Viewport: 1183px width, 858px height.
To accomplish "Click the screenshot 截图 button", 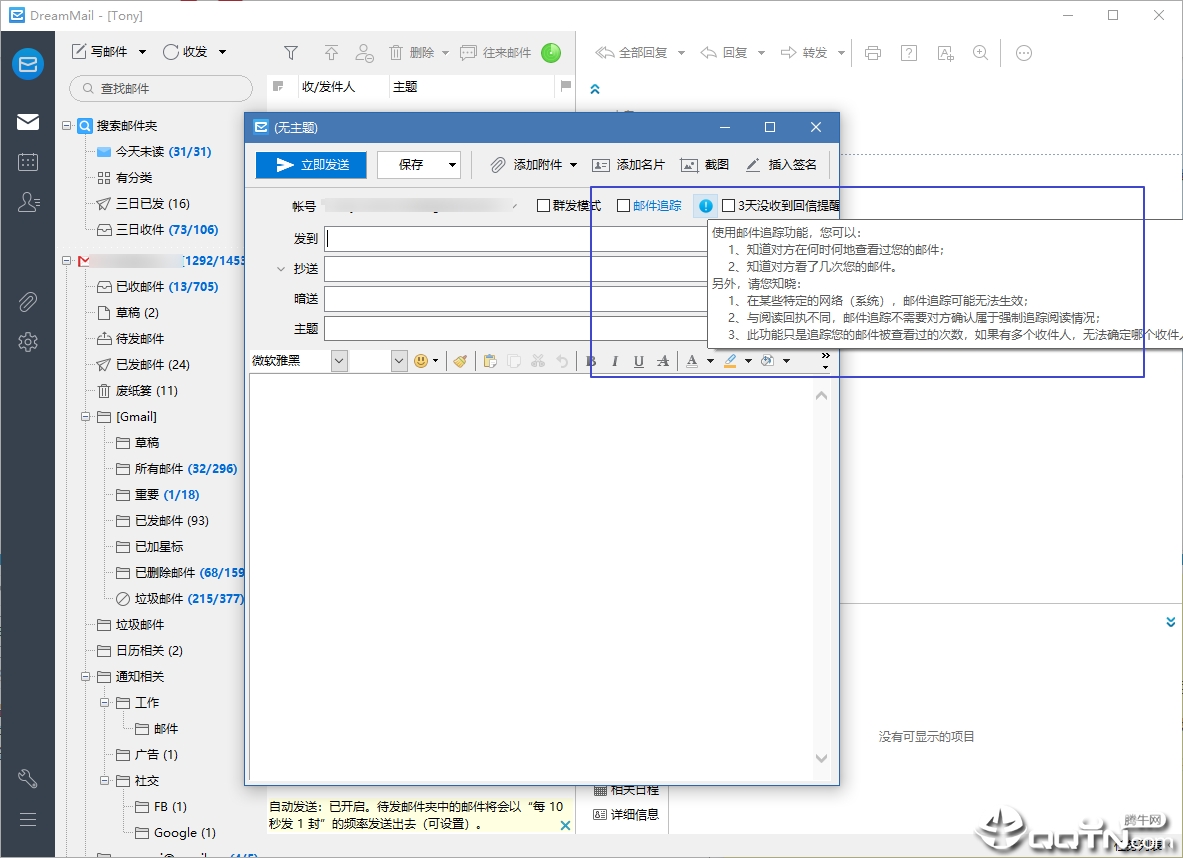I will [x=705, y=165].
